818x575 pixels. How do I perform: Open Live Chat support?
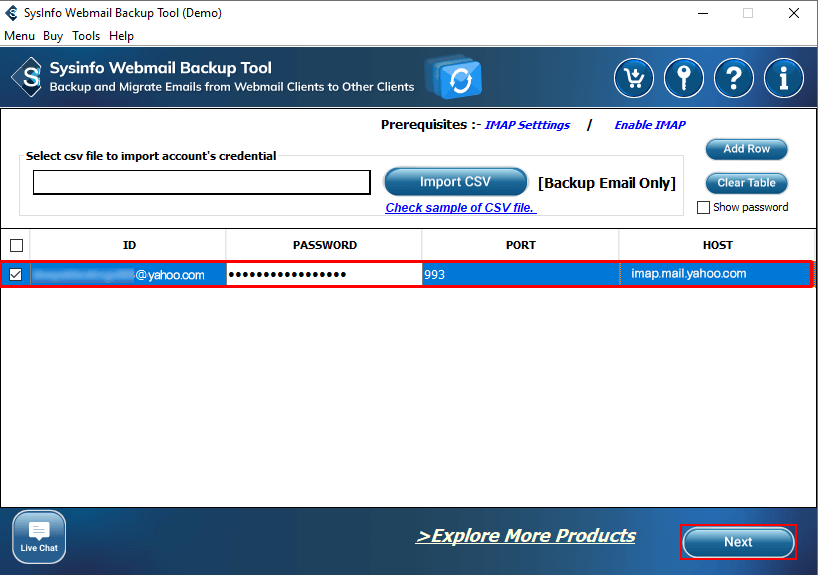[x=39, y=537]
